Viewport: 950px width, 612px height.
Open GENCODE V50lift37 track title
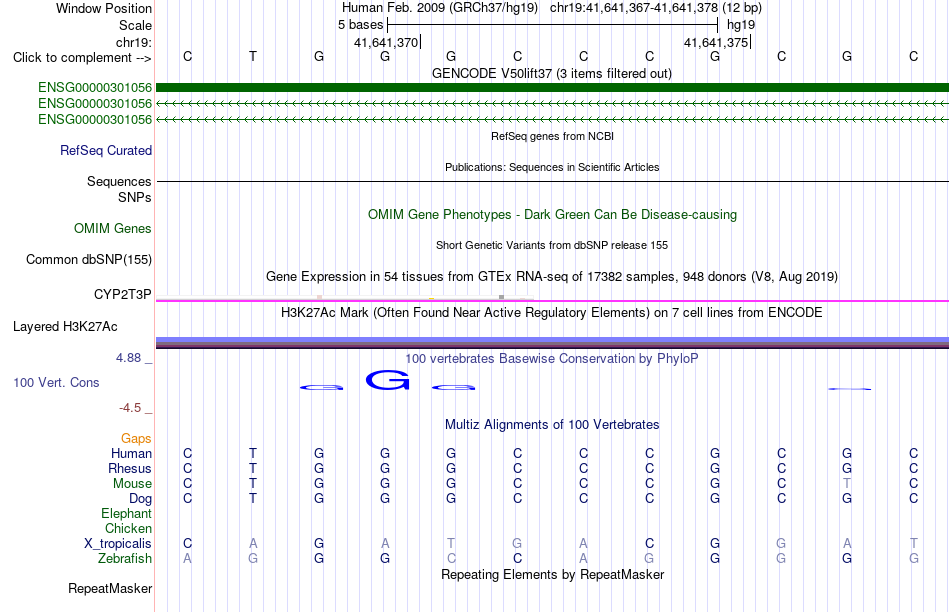(x=552, y=73)
